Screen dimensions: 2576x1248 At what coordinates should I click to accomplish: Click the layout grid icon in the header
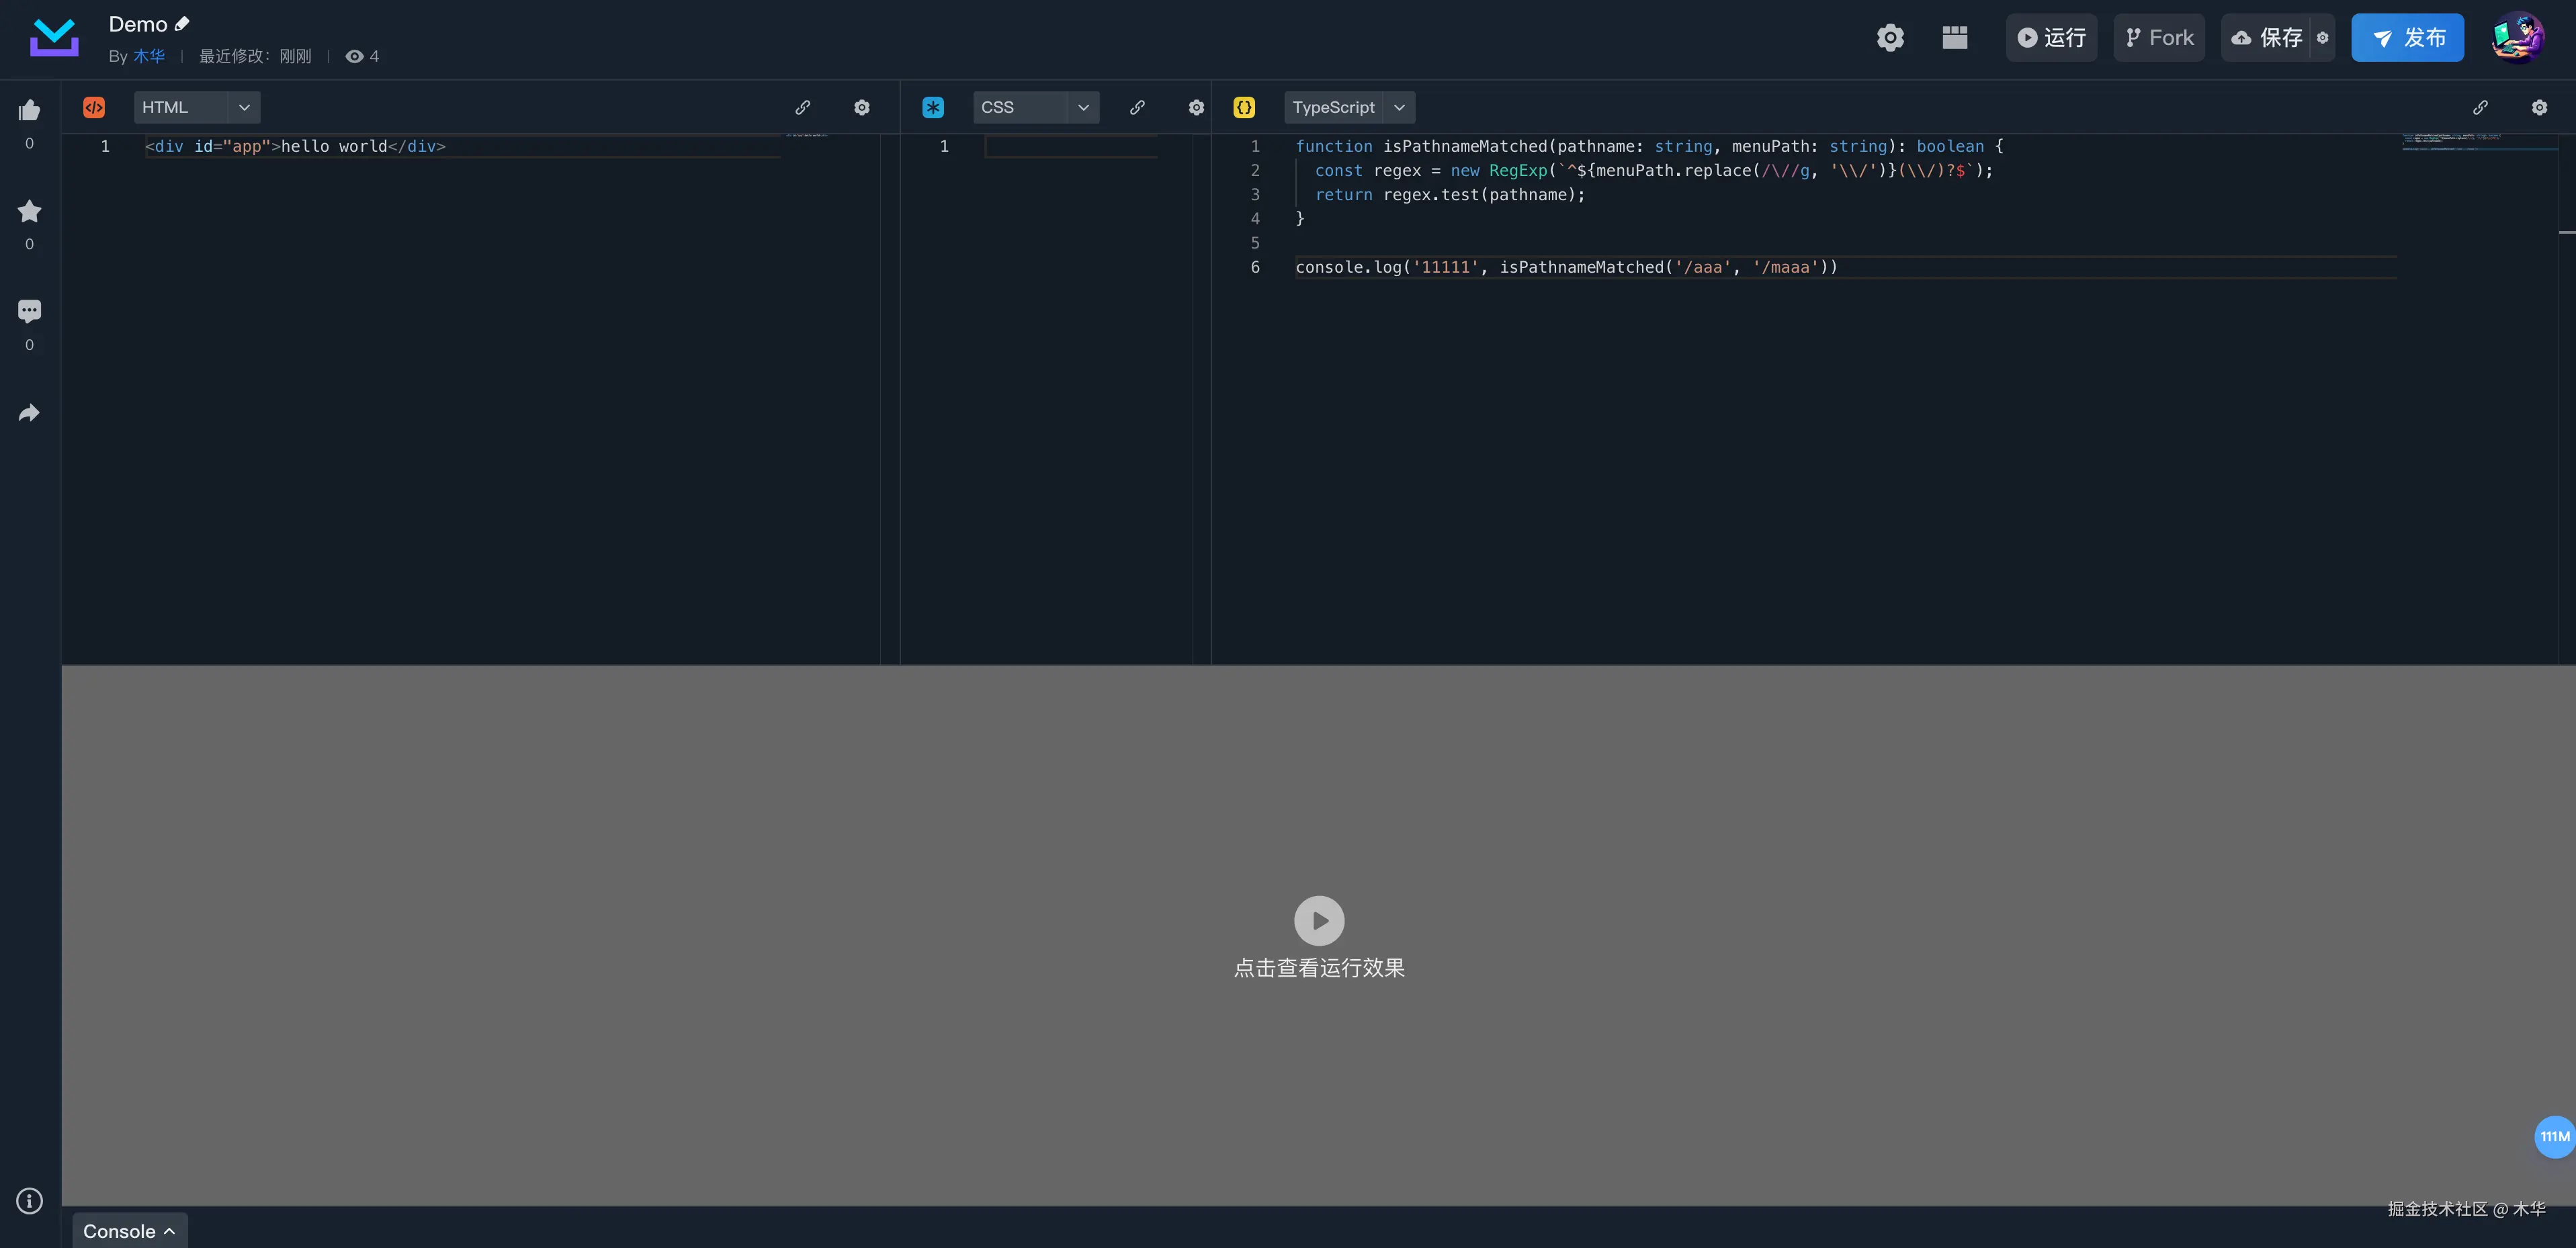pos(1954,38)
